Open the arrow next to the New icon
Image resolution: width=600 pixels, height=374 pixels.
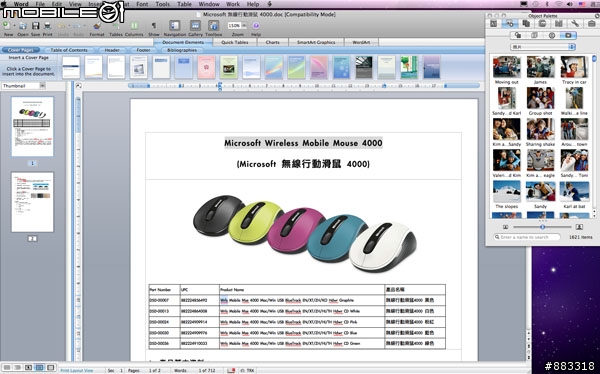[14, 26]
